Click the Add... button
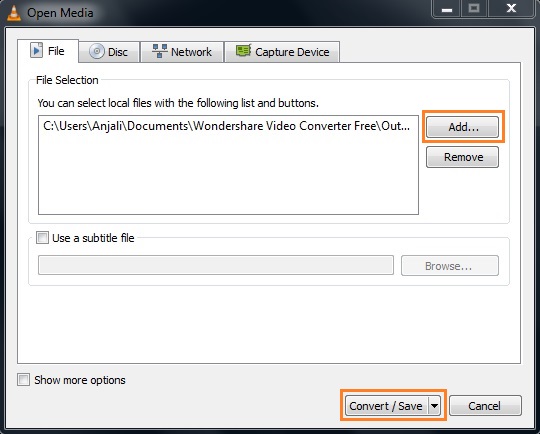This screenshot has height=434, width=540. [463, 127]
